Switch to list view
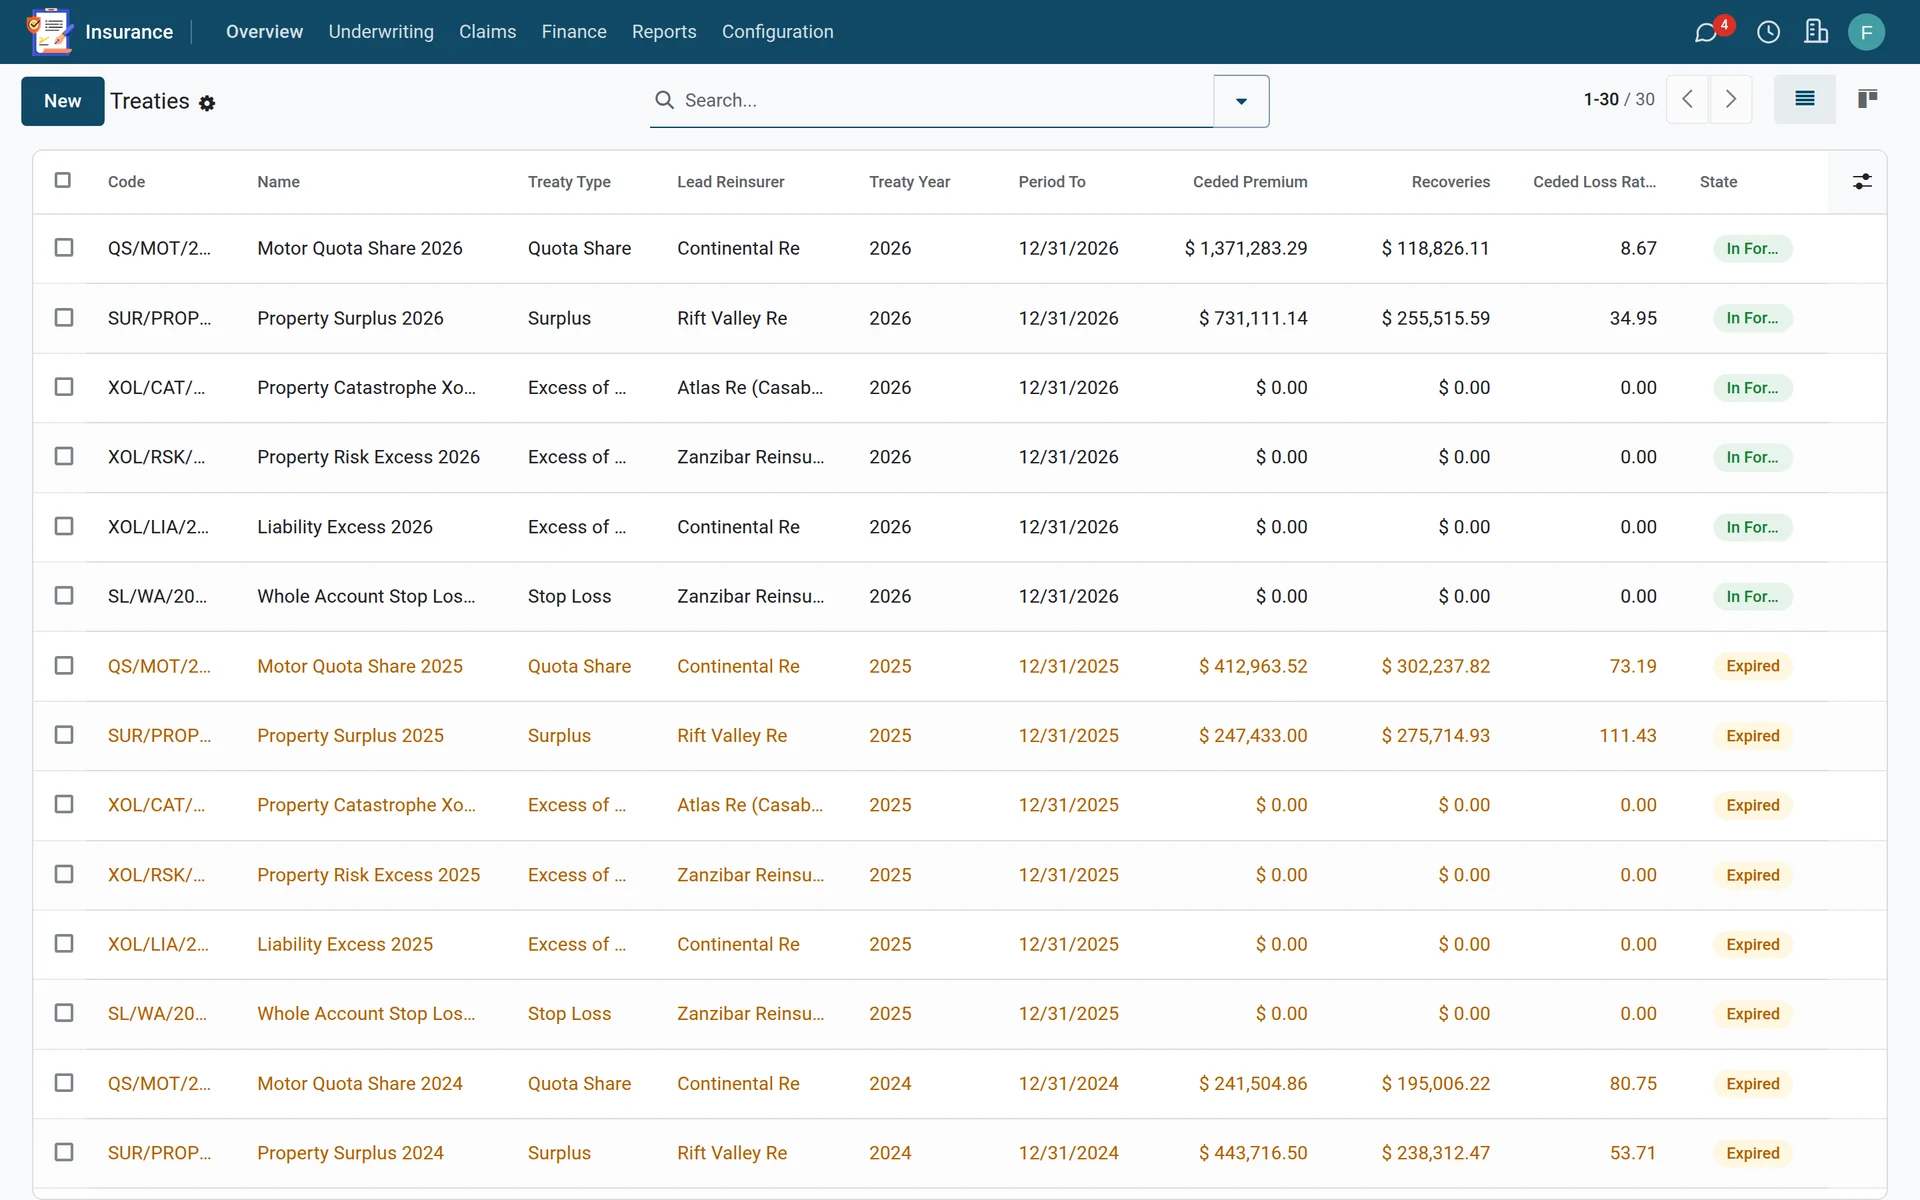This screenshot has height=1200, width=1920. point(1804,99)
